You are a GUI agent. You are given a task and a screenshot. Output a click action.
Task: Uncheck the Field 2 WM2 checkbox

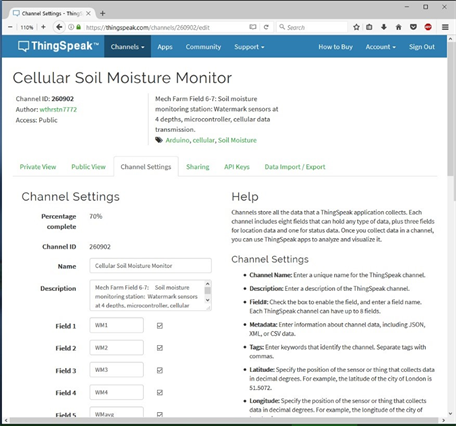point(160,348)
